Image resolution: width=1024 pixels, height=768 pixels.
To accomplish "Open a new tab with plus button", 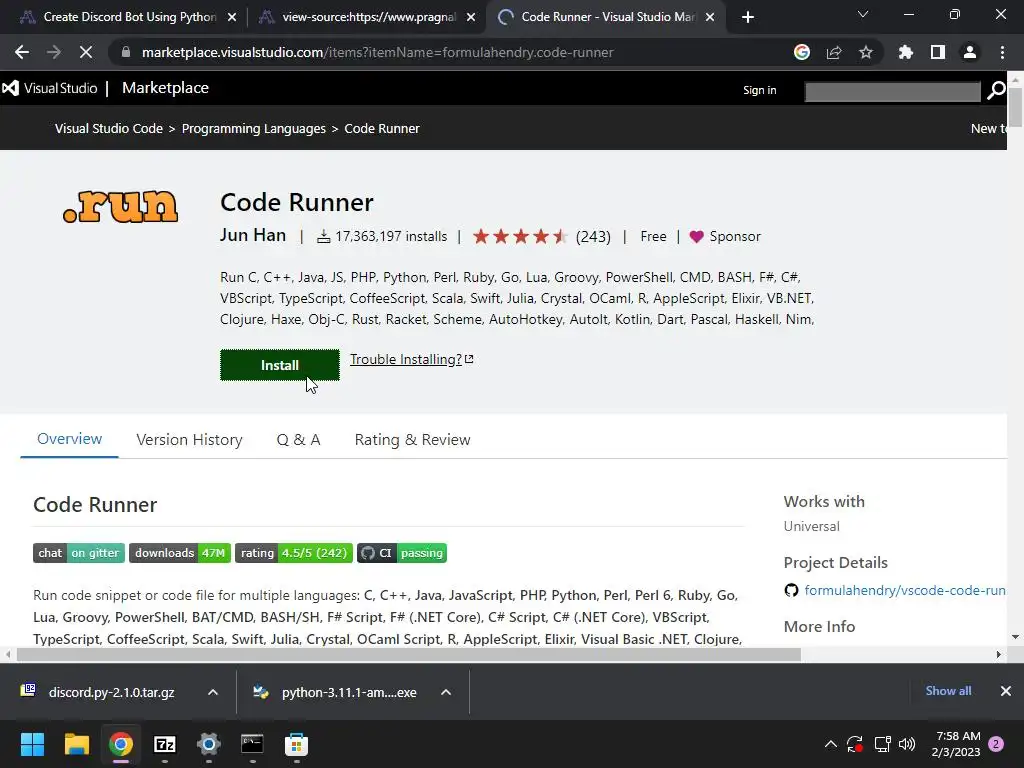I will (x=748, y=17).
